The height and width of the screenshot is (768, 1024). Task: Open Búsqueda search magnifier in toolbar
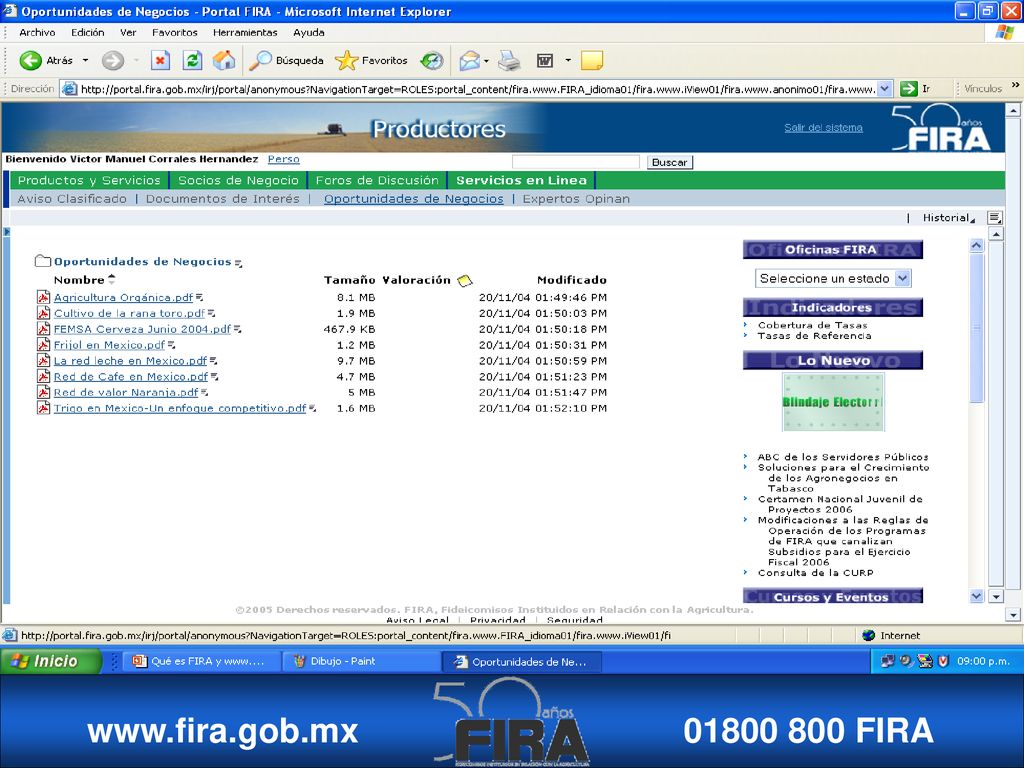(x=261, y=61)
